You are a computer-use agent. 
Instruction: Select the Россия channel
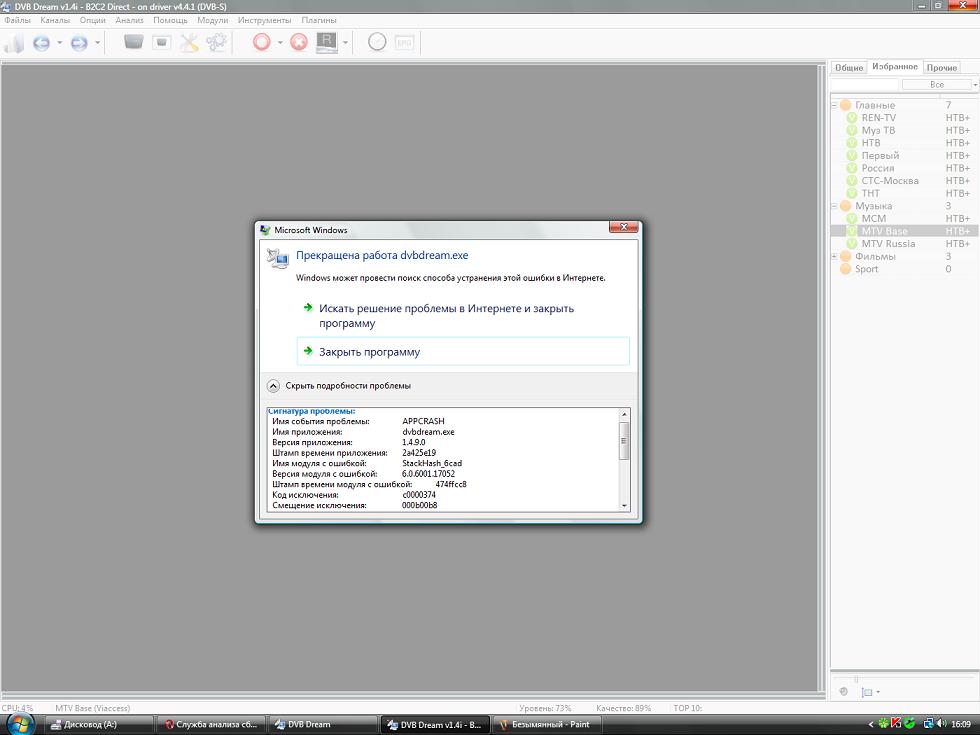pyautogui.click(x=878, y=168)
